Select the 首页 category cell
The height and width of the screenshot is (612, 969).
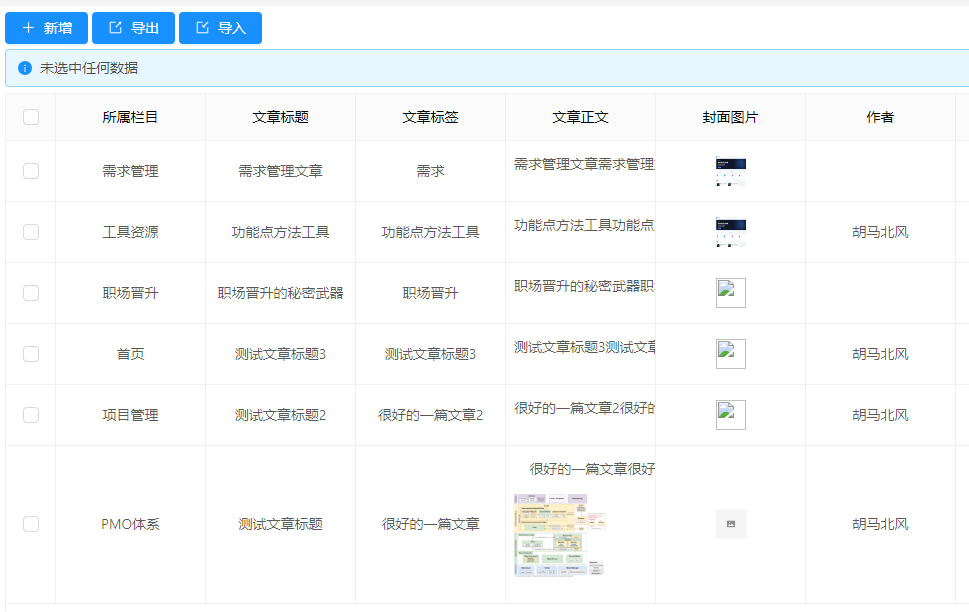click(x=130, y=354)
